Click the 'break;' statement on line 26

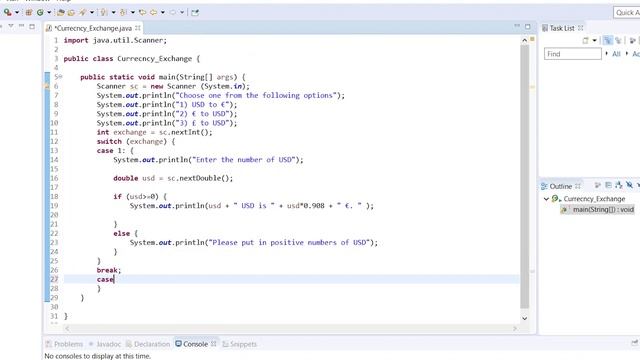[x=109, y=270]
